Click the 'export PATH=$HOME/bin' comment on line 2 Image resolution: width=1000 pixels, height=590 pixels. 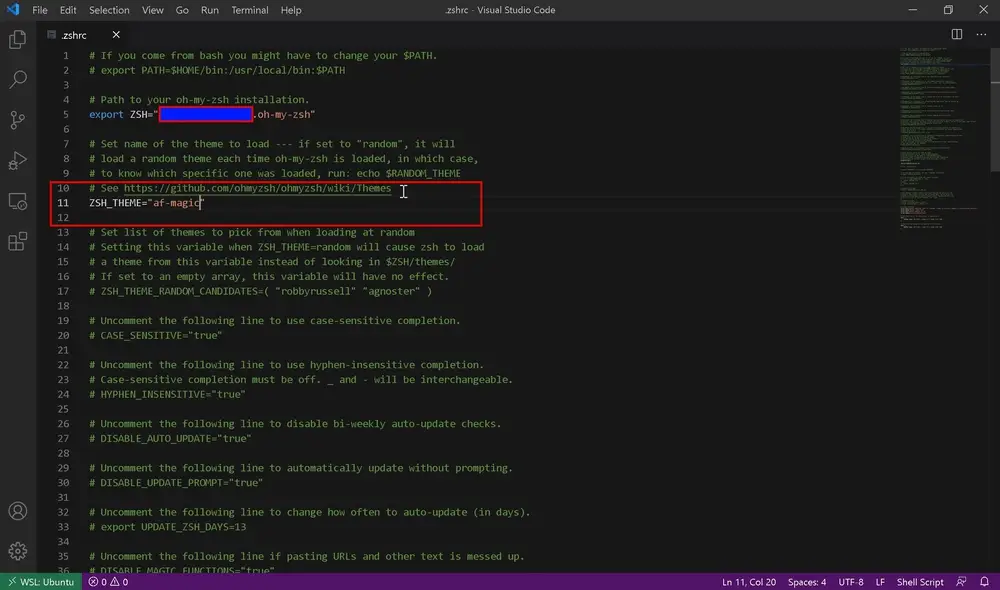[217, 70]
